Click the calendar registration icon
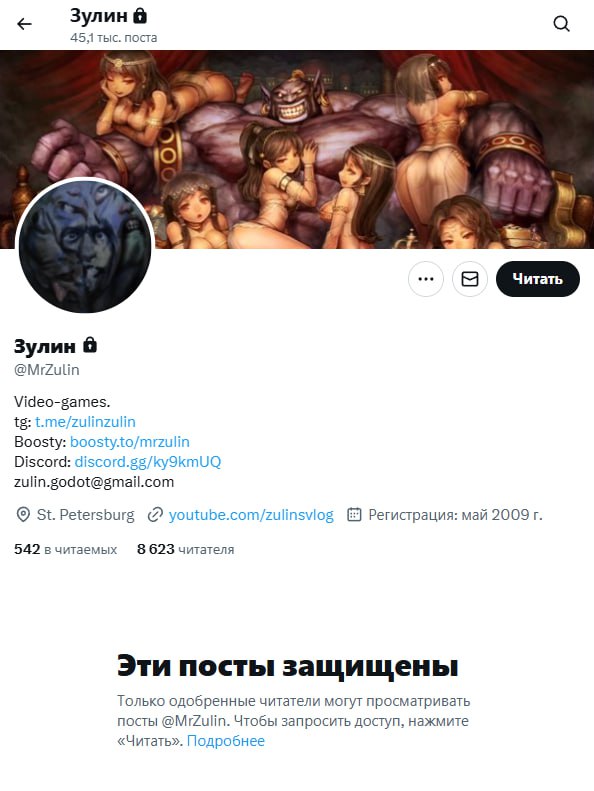This screenshot has width=594, height=791. point(354,515)
